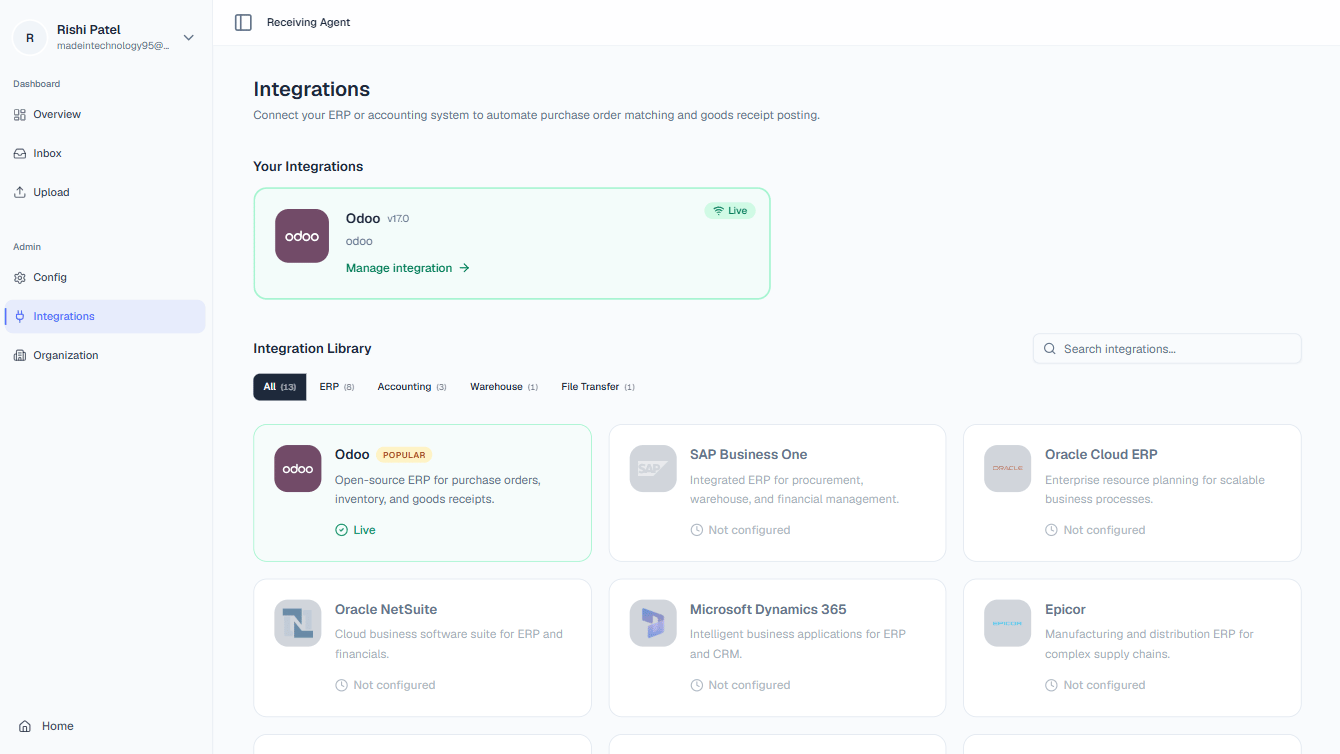Open Config in the sidebar
The width and height of the screenshot is (1340, 754).
tap(105, 278)
